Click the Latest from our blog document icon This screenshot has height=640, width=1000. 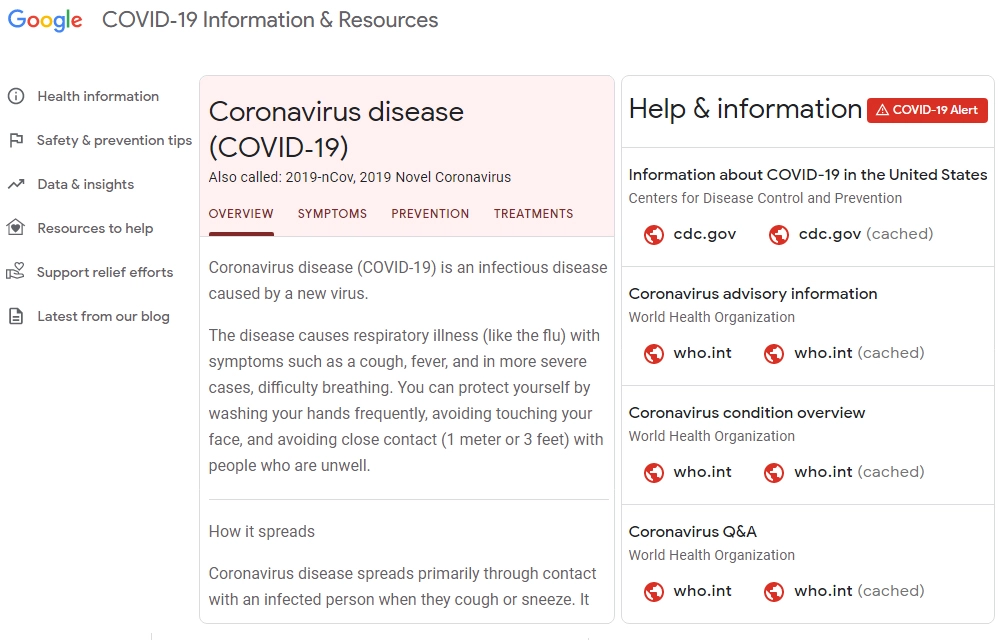(16, 316)
